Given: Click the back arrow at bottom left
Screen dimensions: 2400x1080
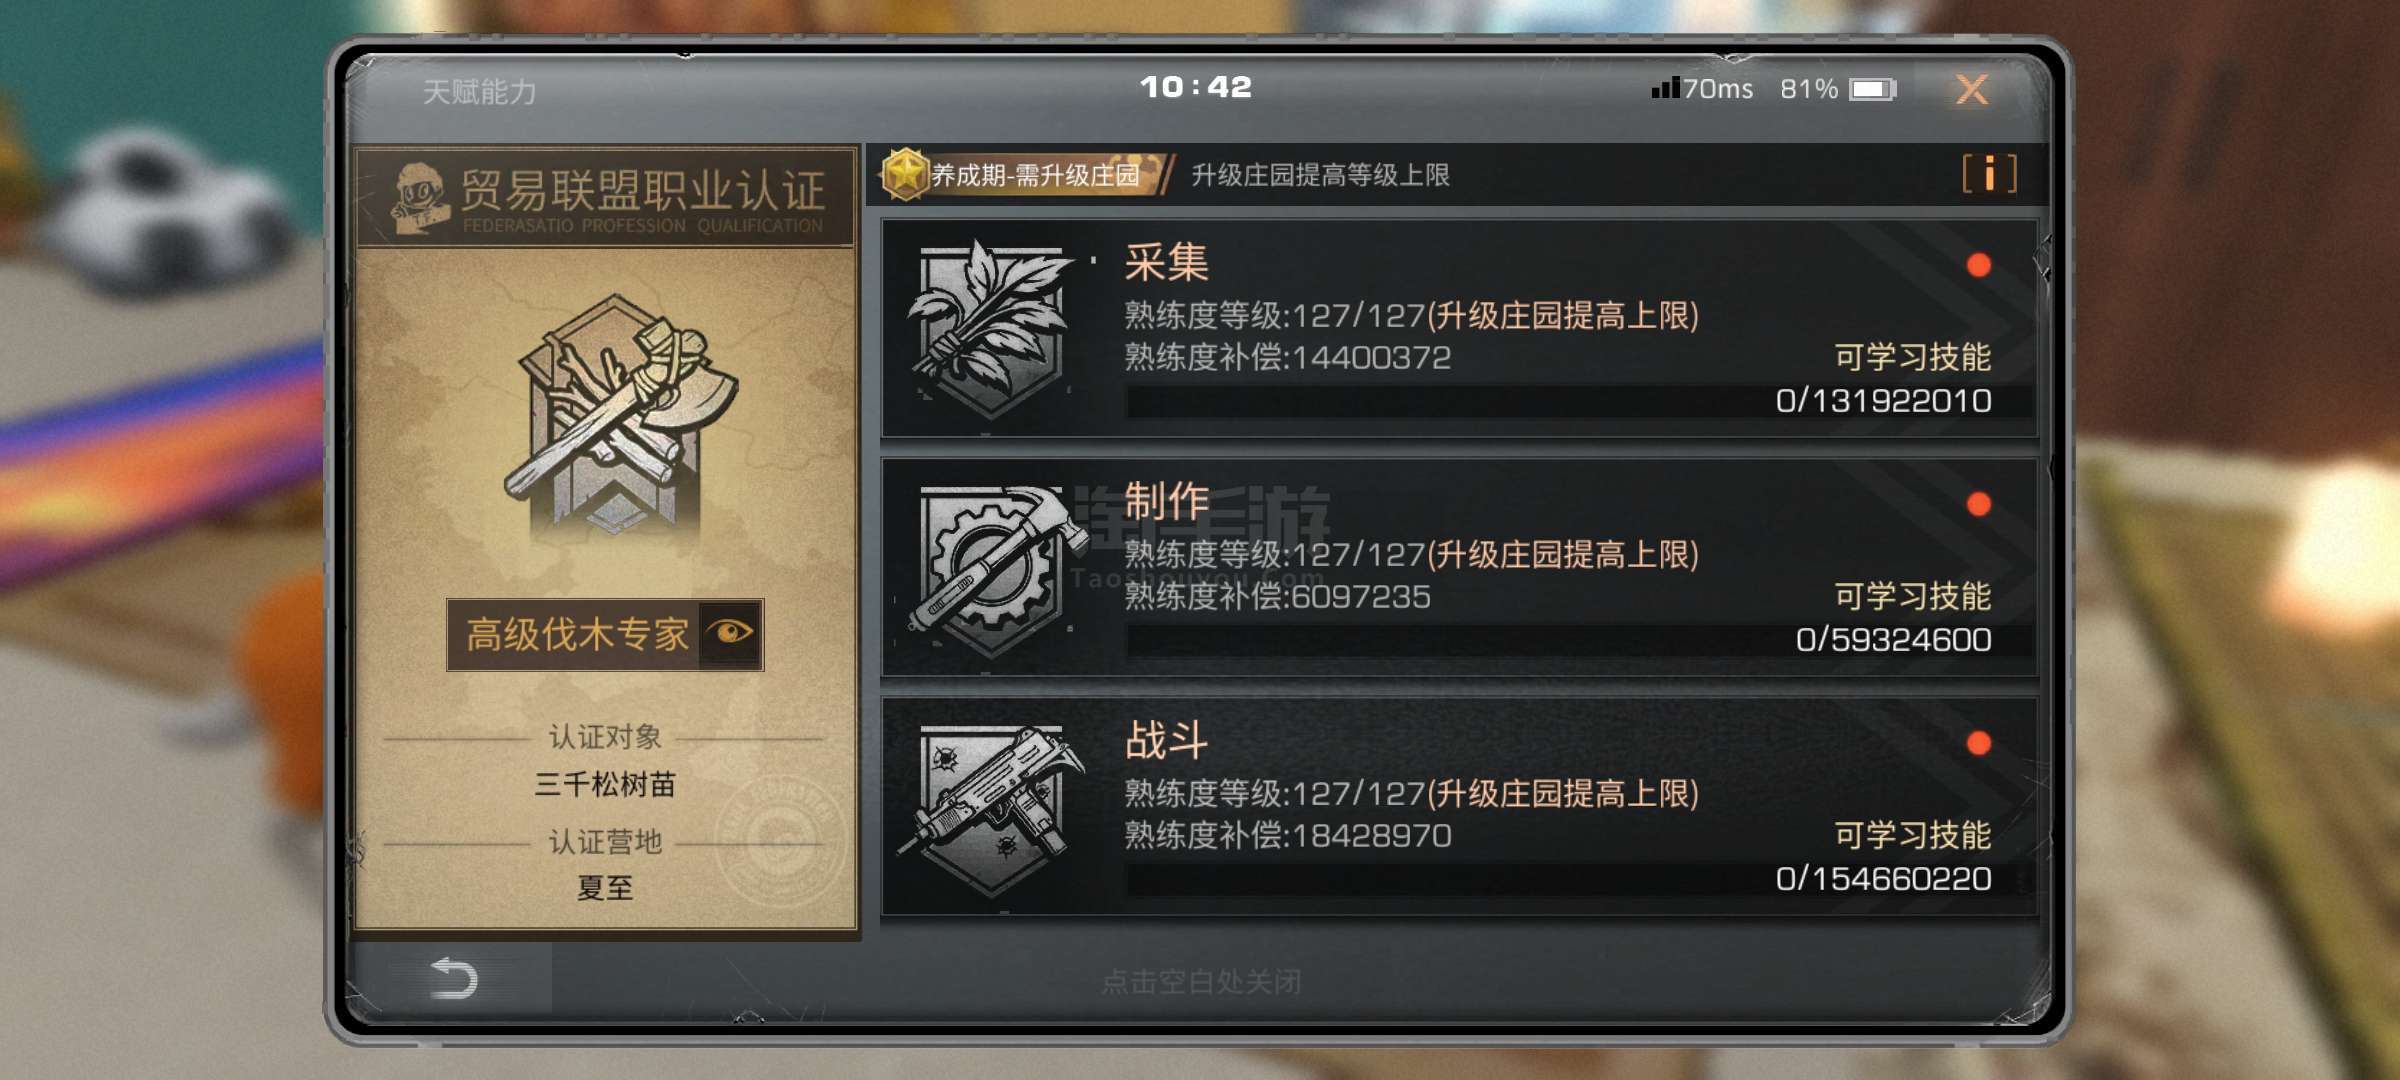Looking at the screenshot, I should (x=453, y=978).
